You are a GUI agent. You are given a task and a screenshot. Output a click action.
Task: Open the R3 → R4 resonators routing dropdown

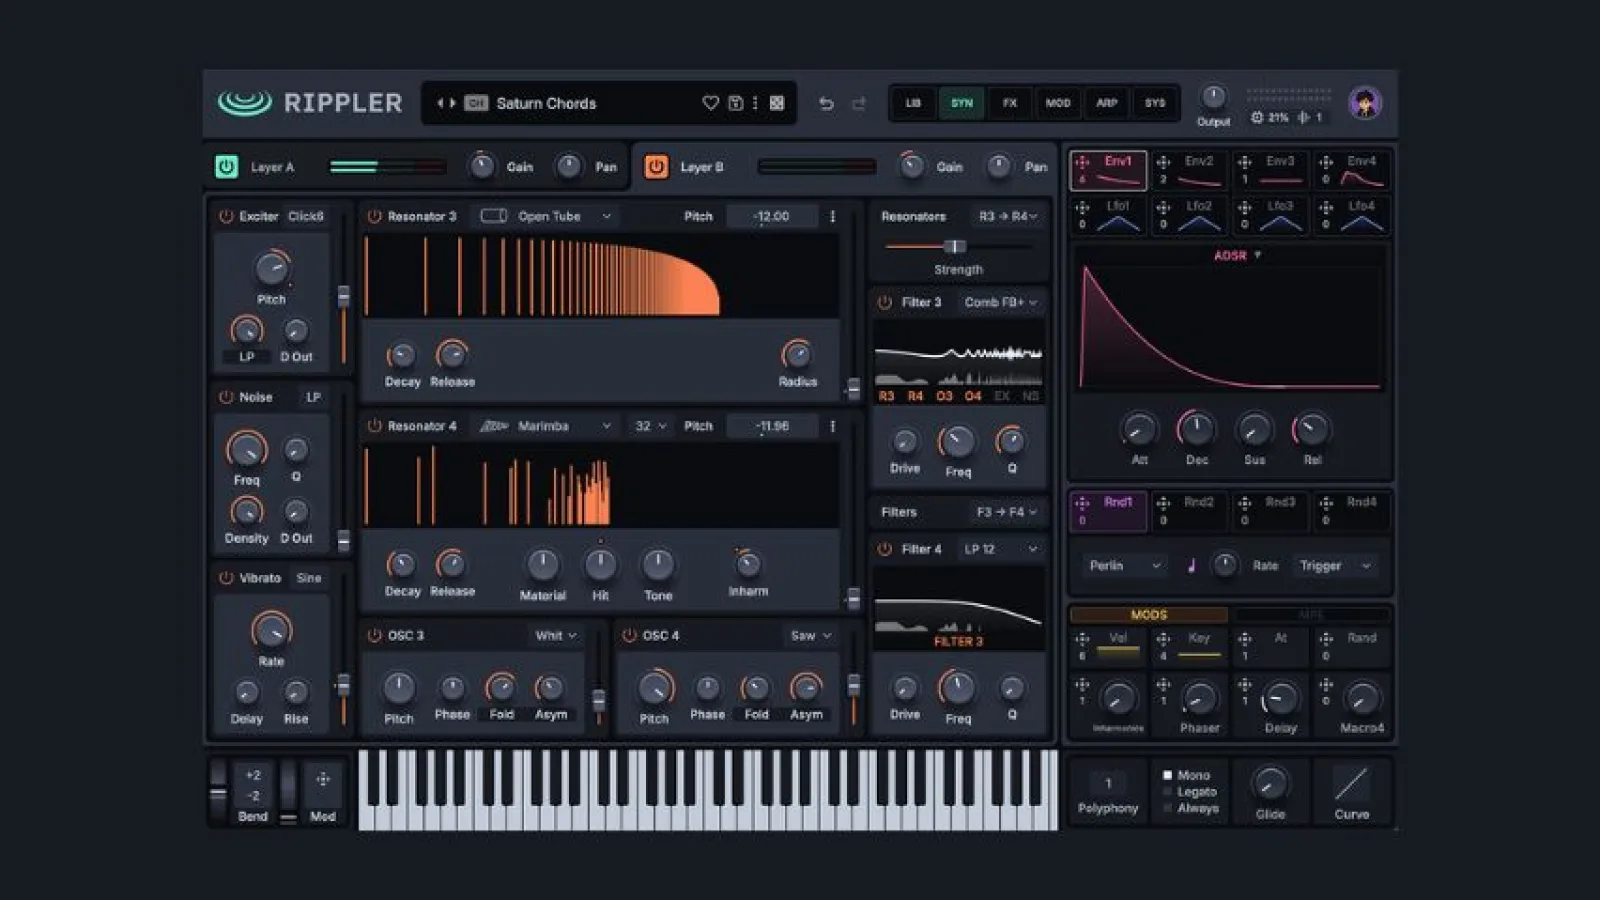[x=1008, y=216]
